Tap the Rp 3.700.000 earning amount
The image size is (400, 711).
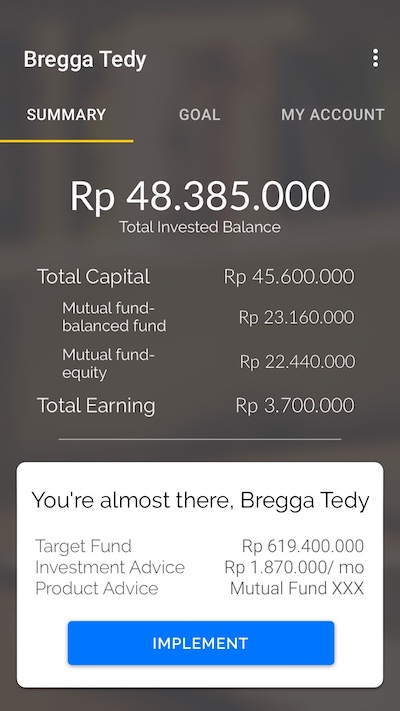click(x=295, y=405)
